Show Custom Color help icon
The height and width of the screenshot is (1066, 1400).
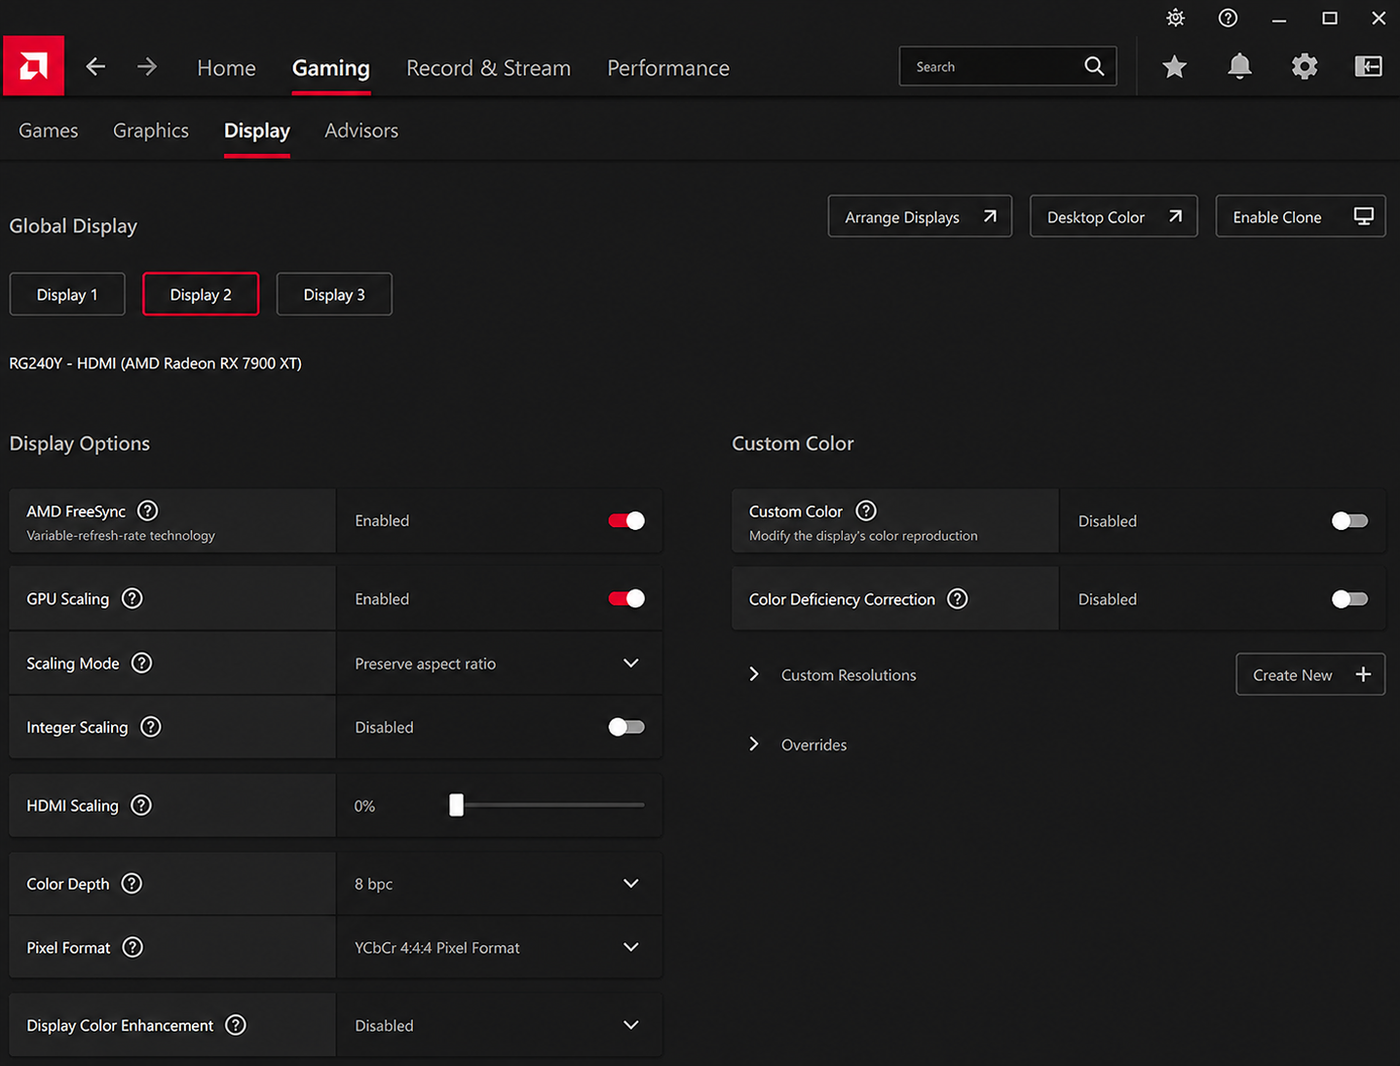(x=867, y=511)
